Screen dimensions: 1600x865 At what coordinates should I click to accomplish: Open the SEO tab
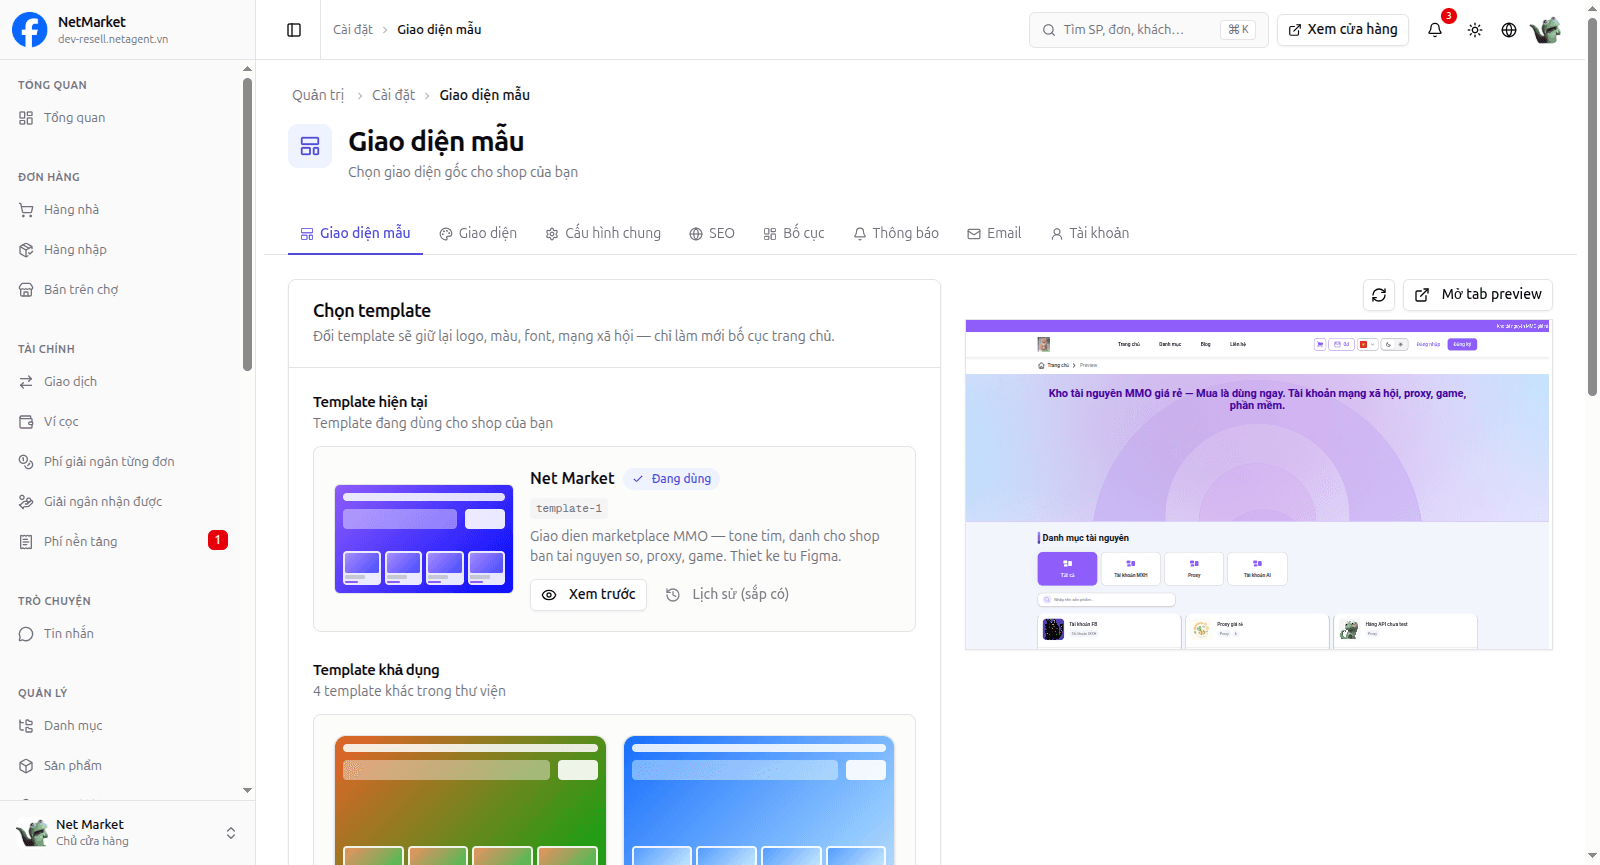(x=712, y=233)
